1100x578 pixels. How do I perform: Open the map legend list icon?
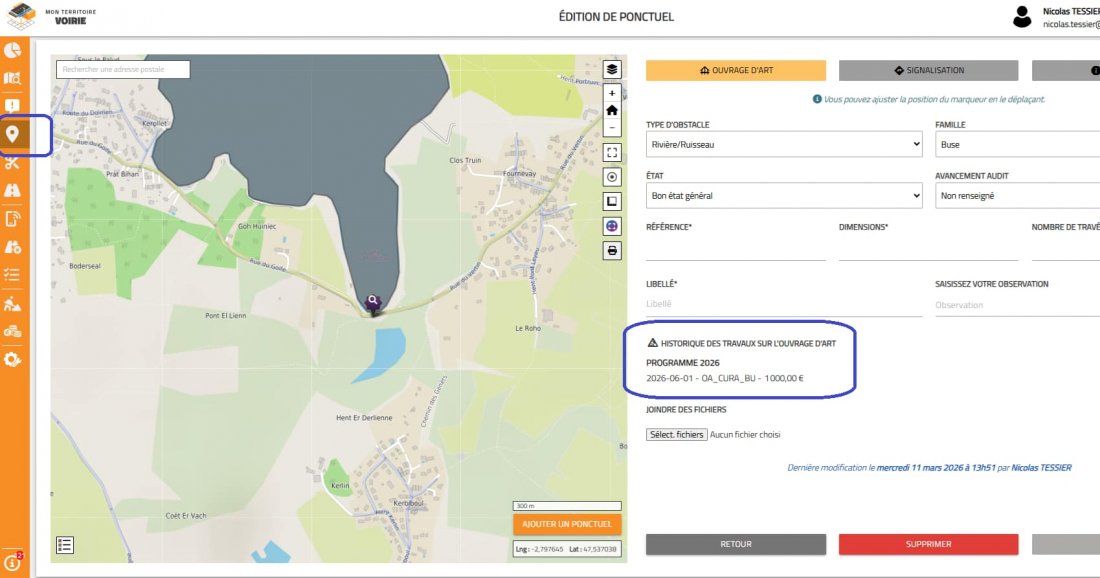coord(66,544)
